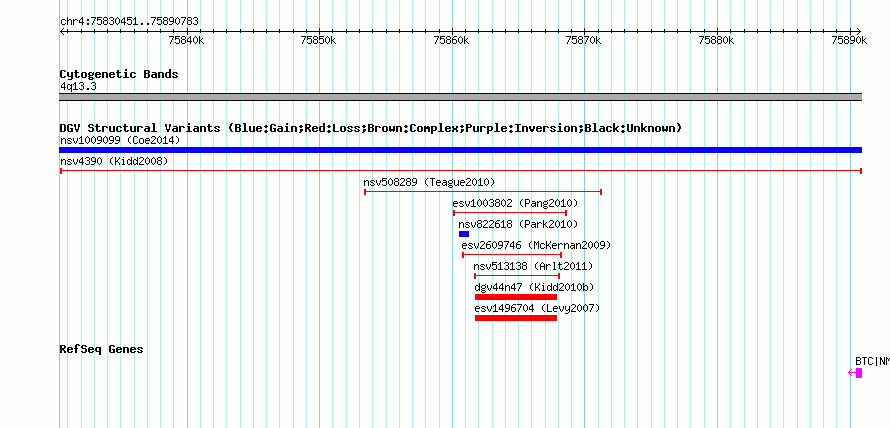Open the esv2609746 (McKernan2009) variant label
890x428 pixels.
[x=536, y=245]
